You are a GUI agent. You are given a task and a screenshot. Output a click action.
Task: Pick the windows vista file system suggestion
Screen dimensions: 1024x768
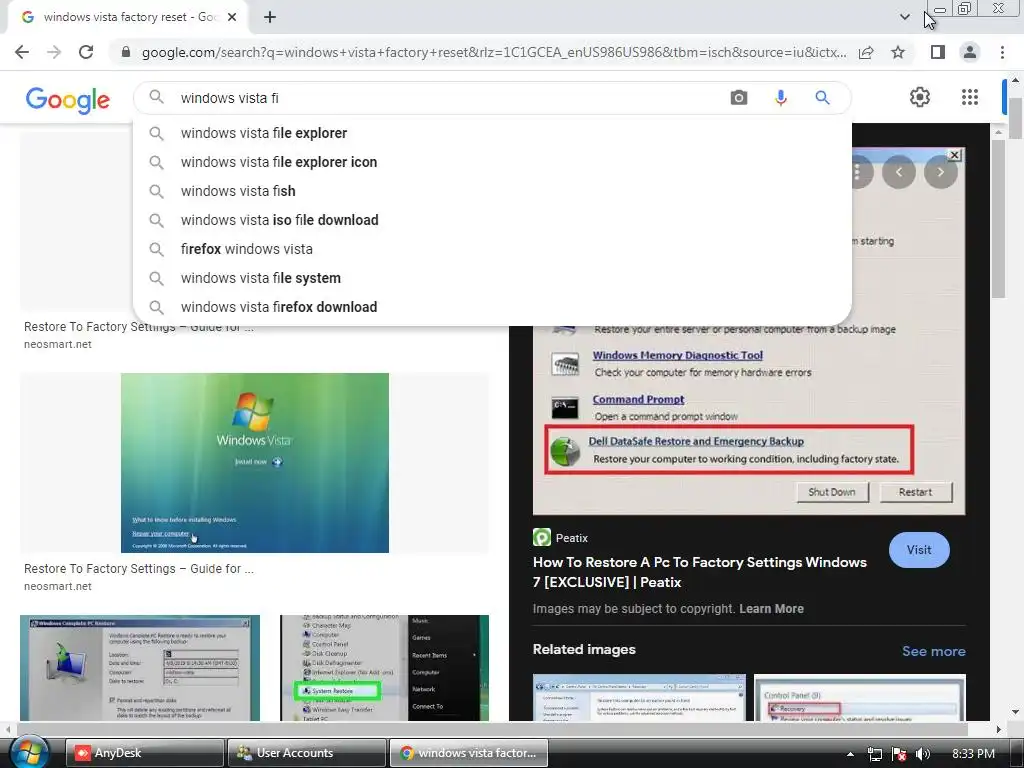click(492, 278)
